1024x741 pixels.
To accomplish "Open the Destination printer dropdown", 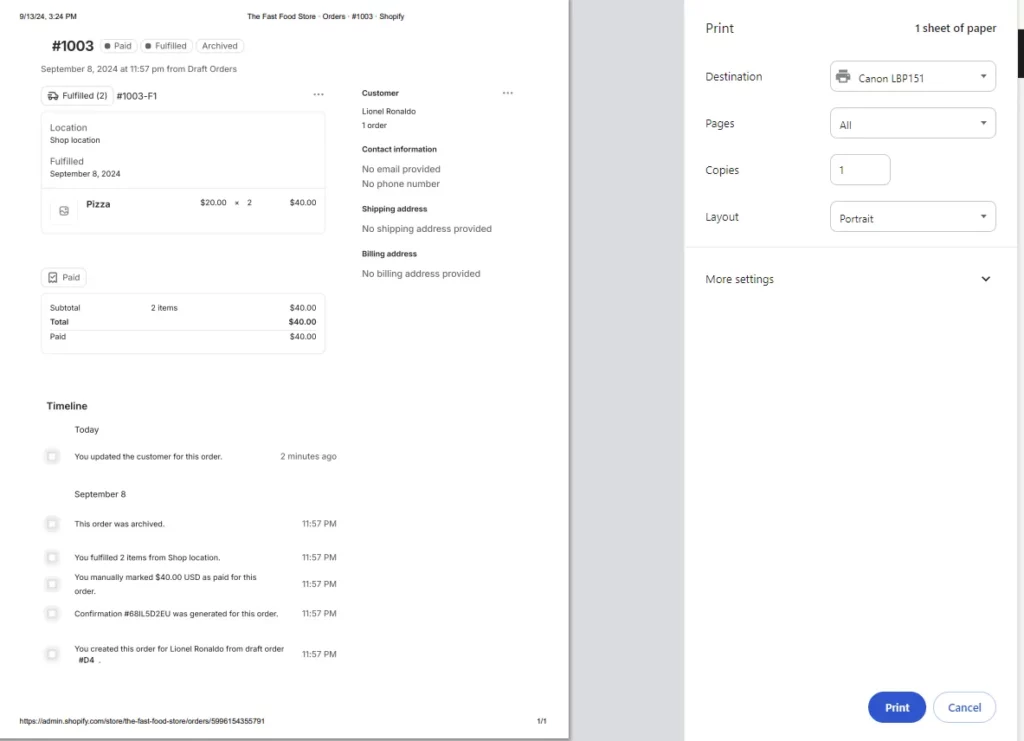I will click(x=912, y=77).
